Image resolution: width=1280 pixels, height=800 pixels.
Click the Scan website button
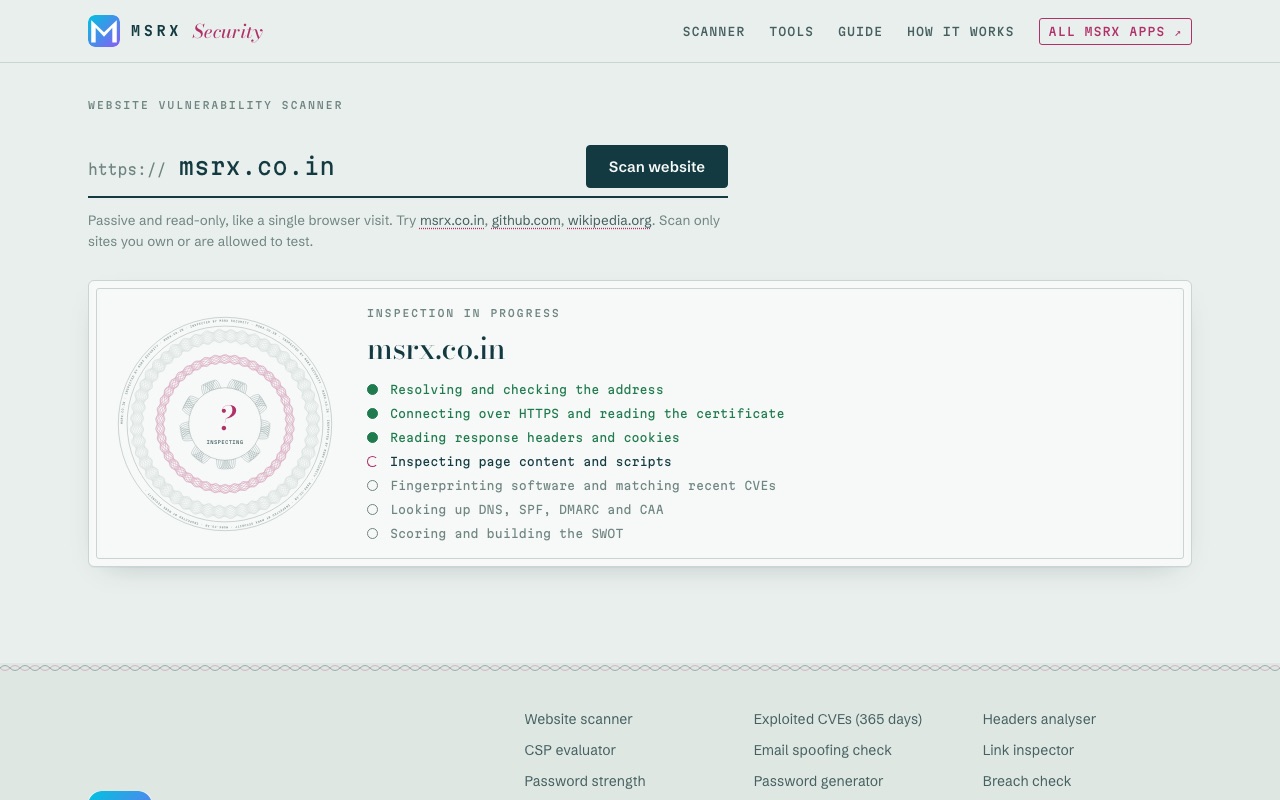pos(657,166)
